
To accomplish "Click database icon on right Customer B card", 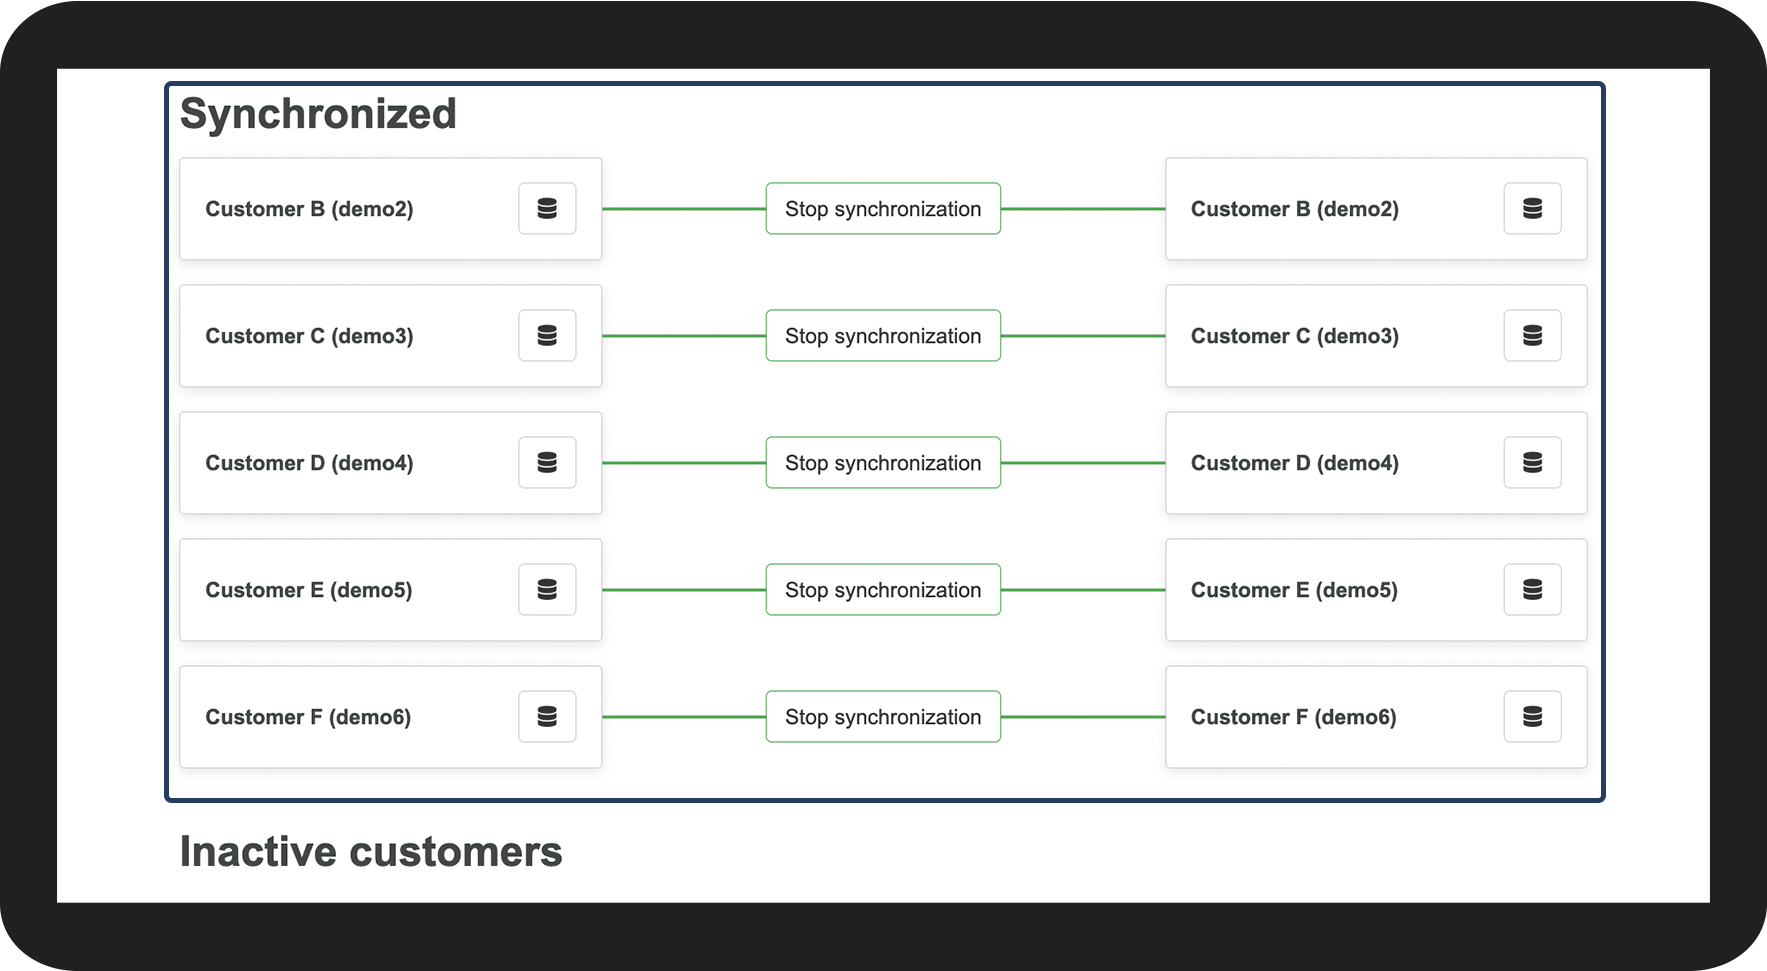I will pos(1532,208).
